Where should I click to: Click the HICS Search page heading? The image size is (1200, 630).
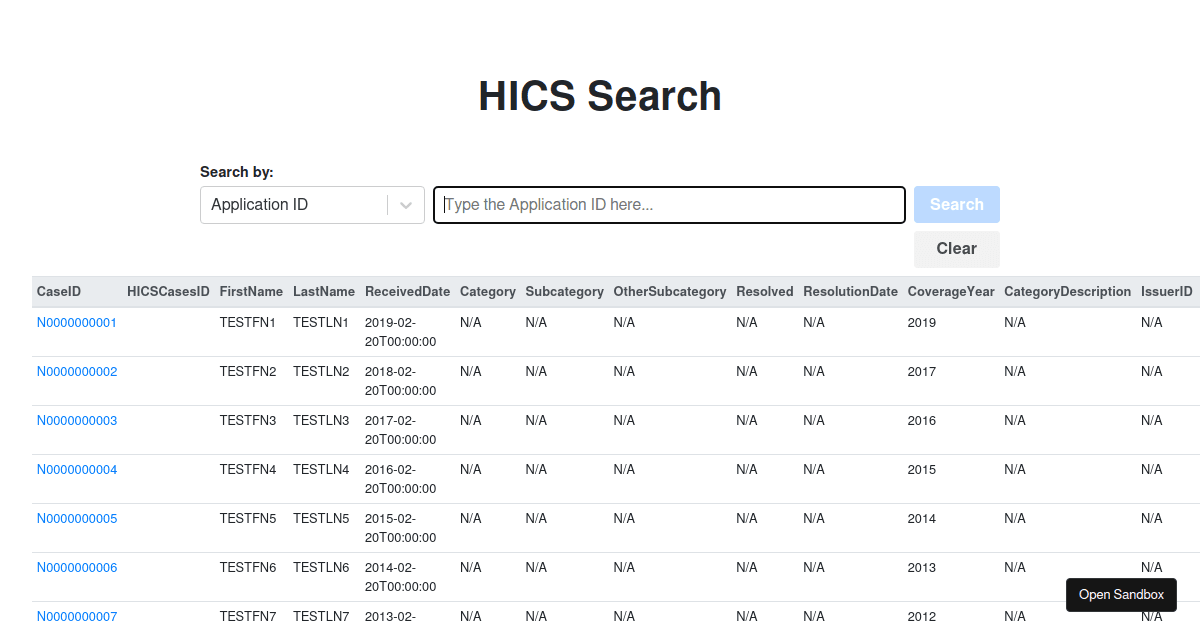[600, 96]
